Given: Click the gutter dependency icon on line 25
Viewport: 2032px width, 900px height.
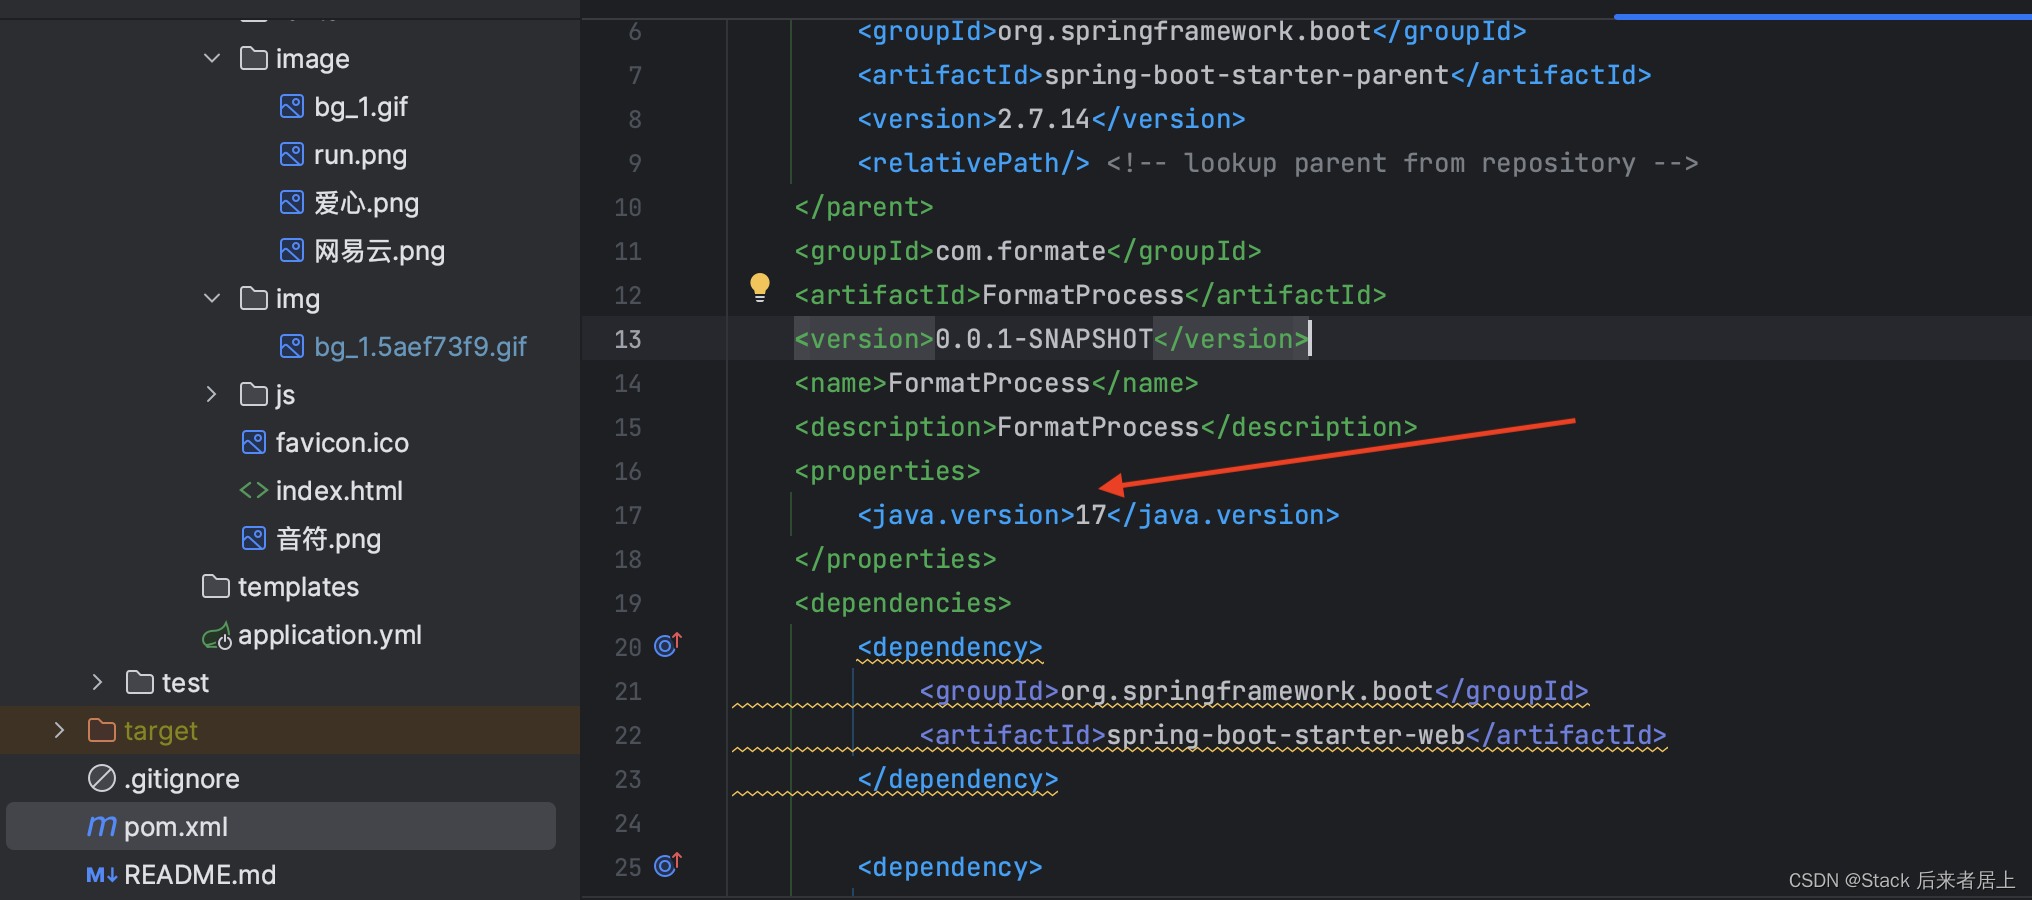Looking at the screenshot, I should [x=668, y=864].
